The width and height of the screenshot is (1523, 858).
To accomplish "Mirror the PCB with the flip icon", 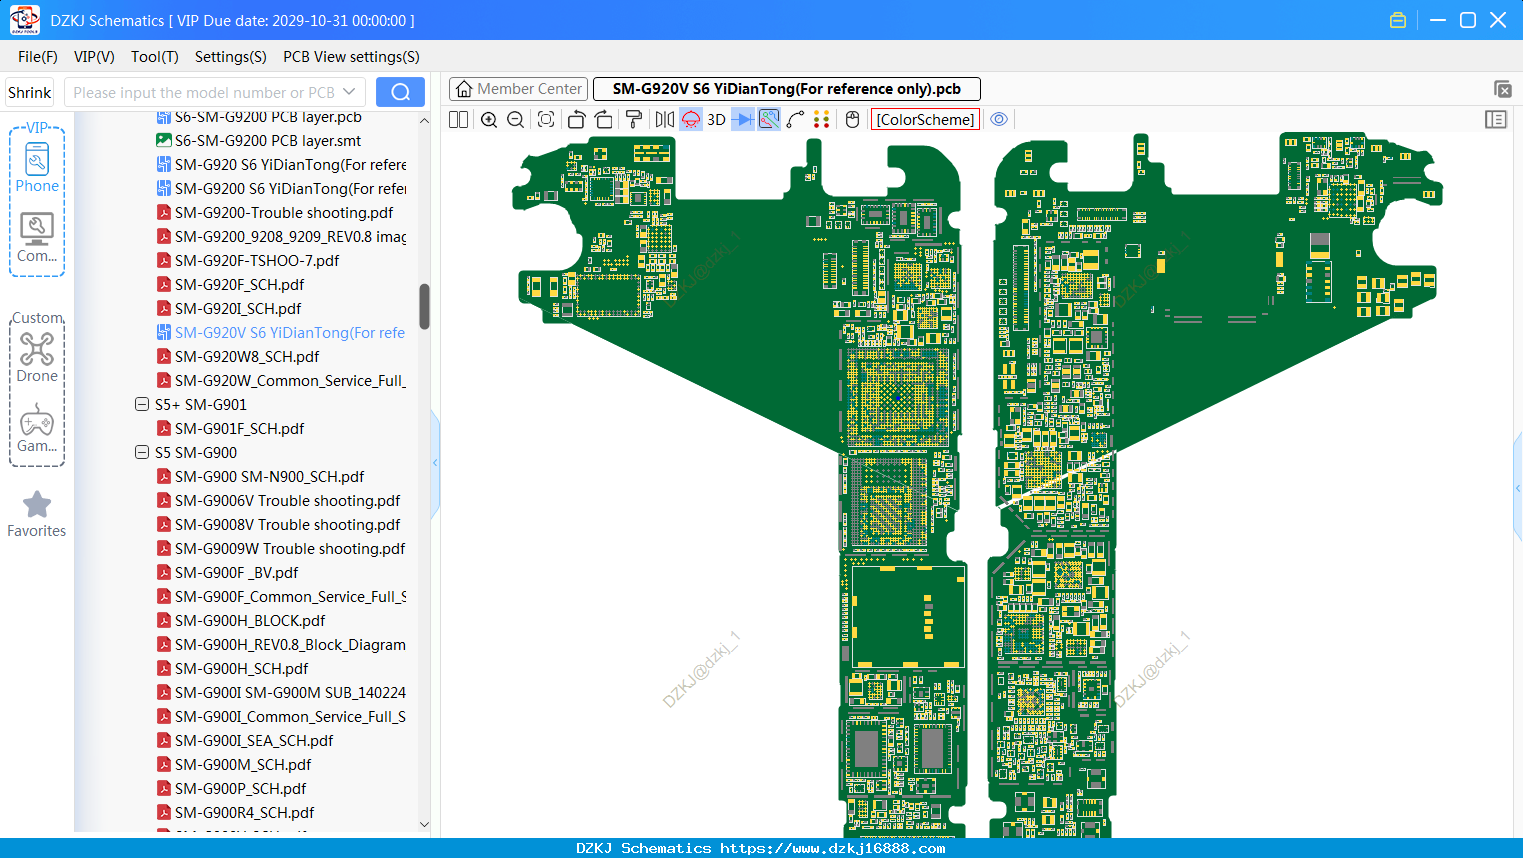I will (x=665, y=119).
